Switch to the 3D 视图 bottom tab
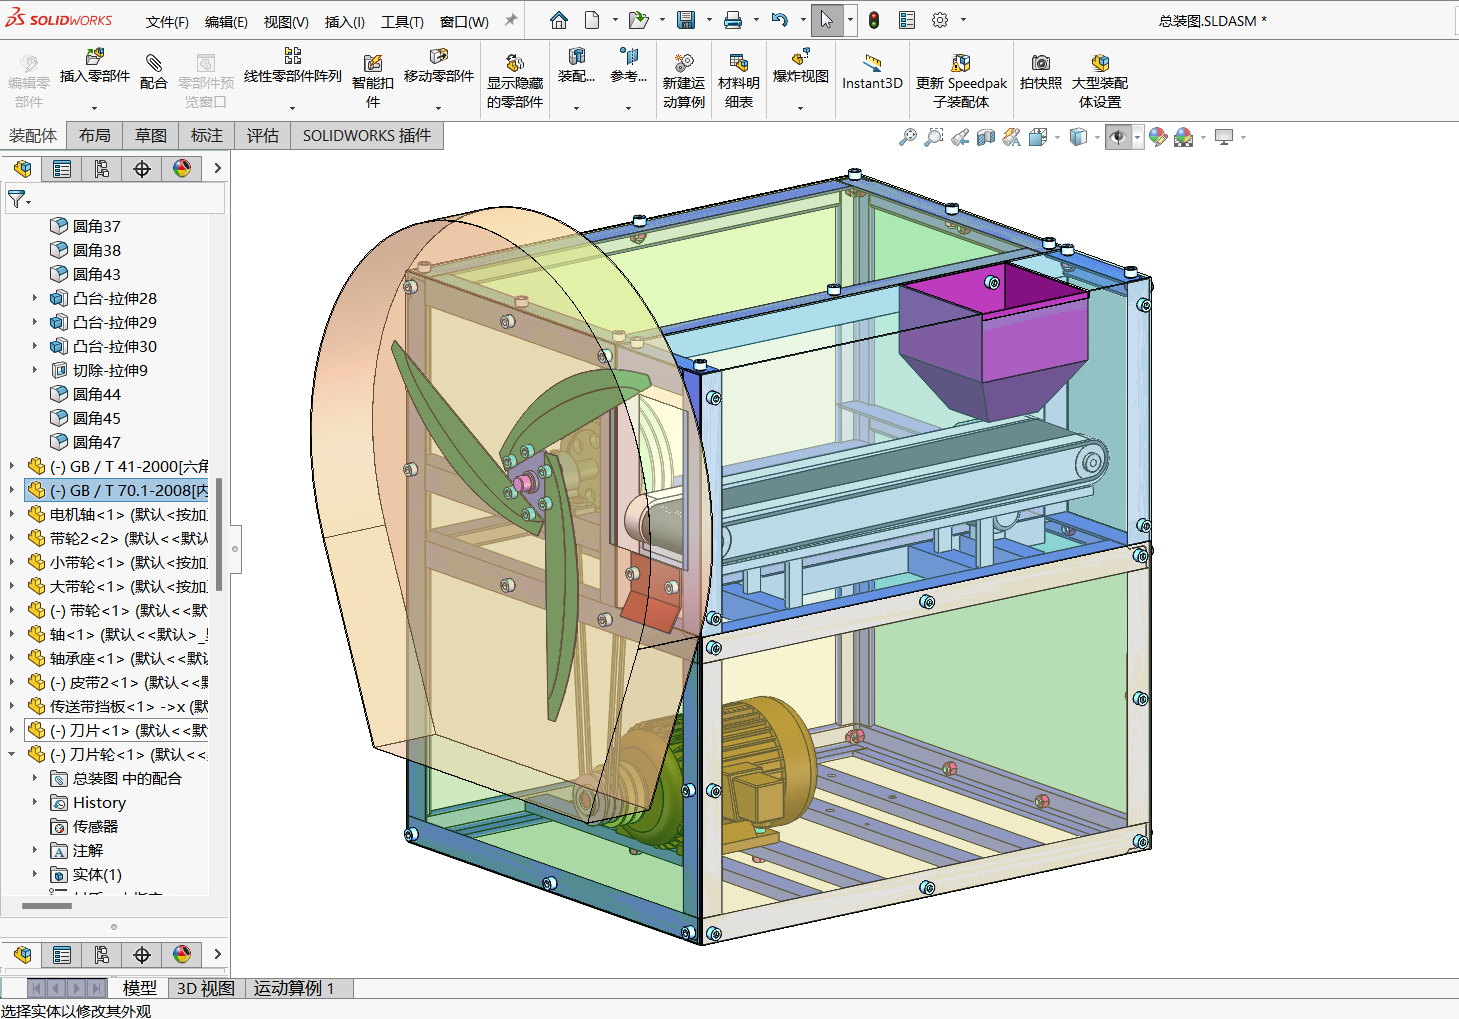The height and width of the screenshot is (1019, 1459). pos(206,988)
